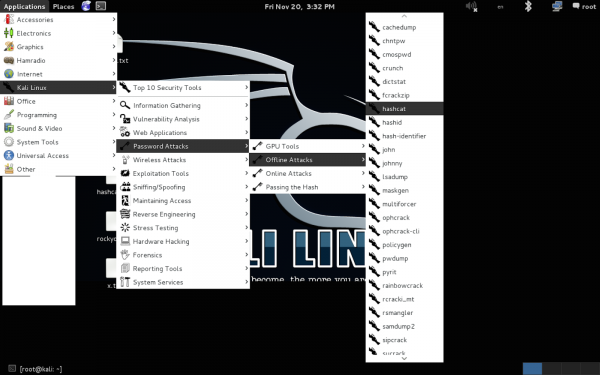
Task: Click the Reverse Engineering icon
Action: pos(125,214)
